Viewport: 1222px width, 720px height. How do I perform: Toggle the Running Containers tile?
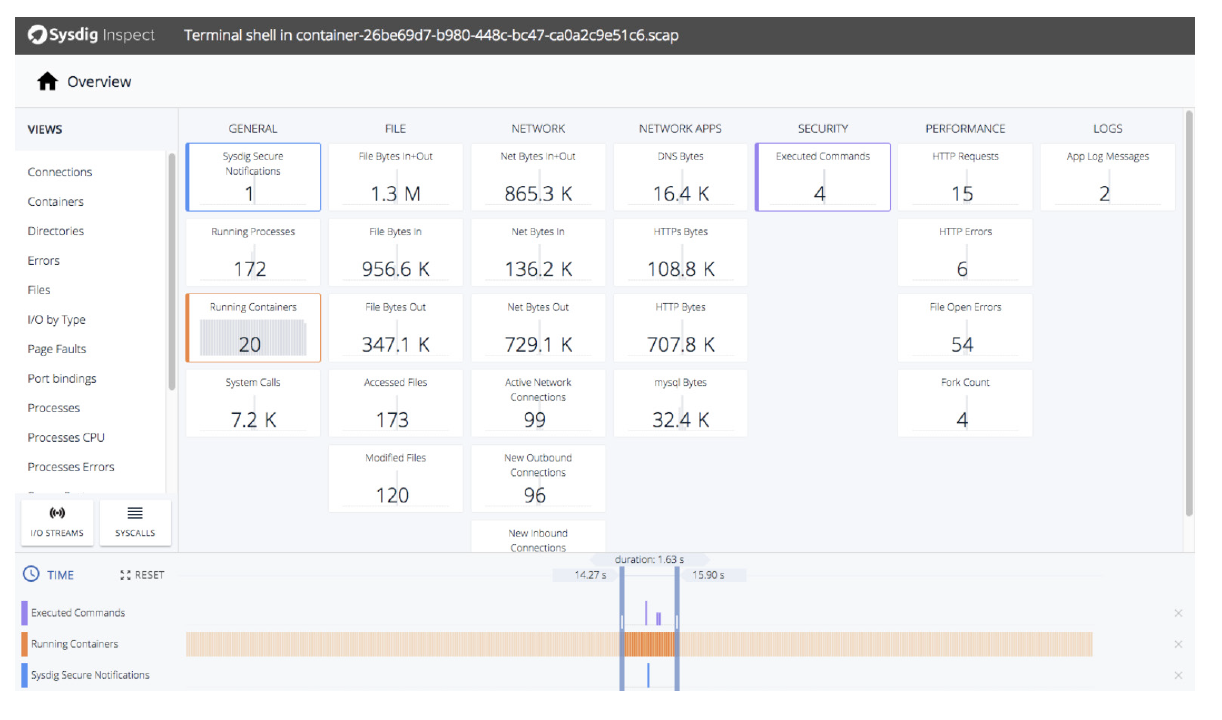(253, 327)
